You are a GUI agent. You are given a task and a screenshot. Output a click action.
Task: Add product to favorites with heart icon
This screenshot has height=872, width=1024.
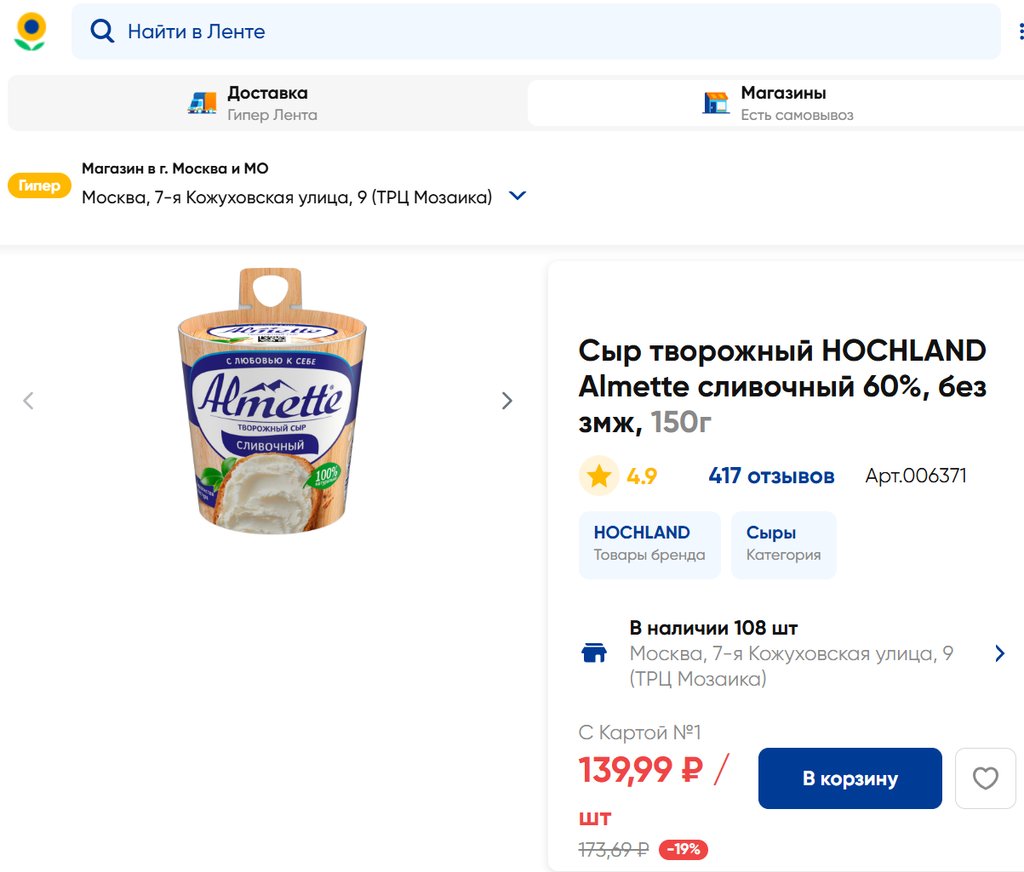point(985,778)
